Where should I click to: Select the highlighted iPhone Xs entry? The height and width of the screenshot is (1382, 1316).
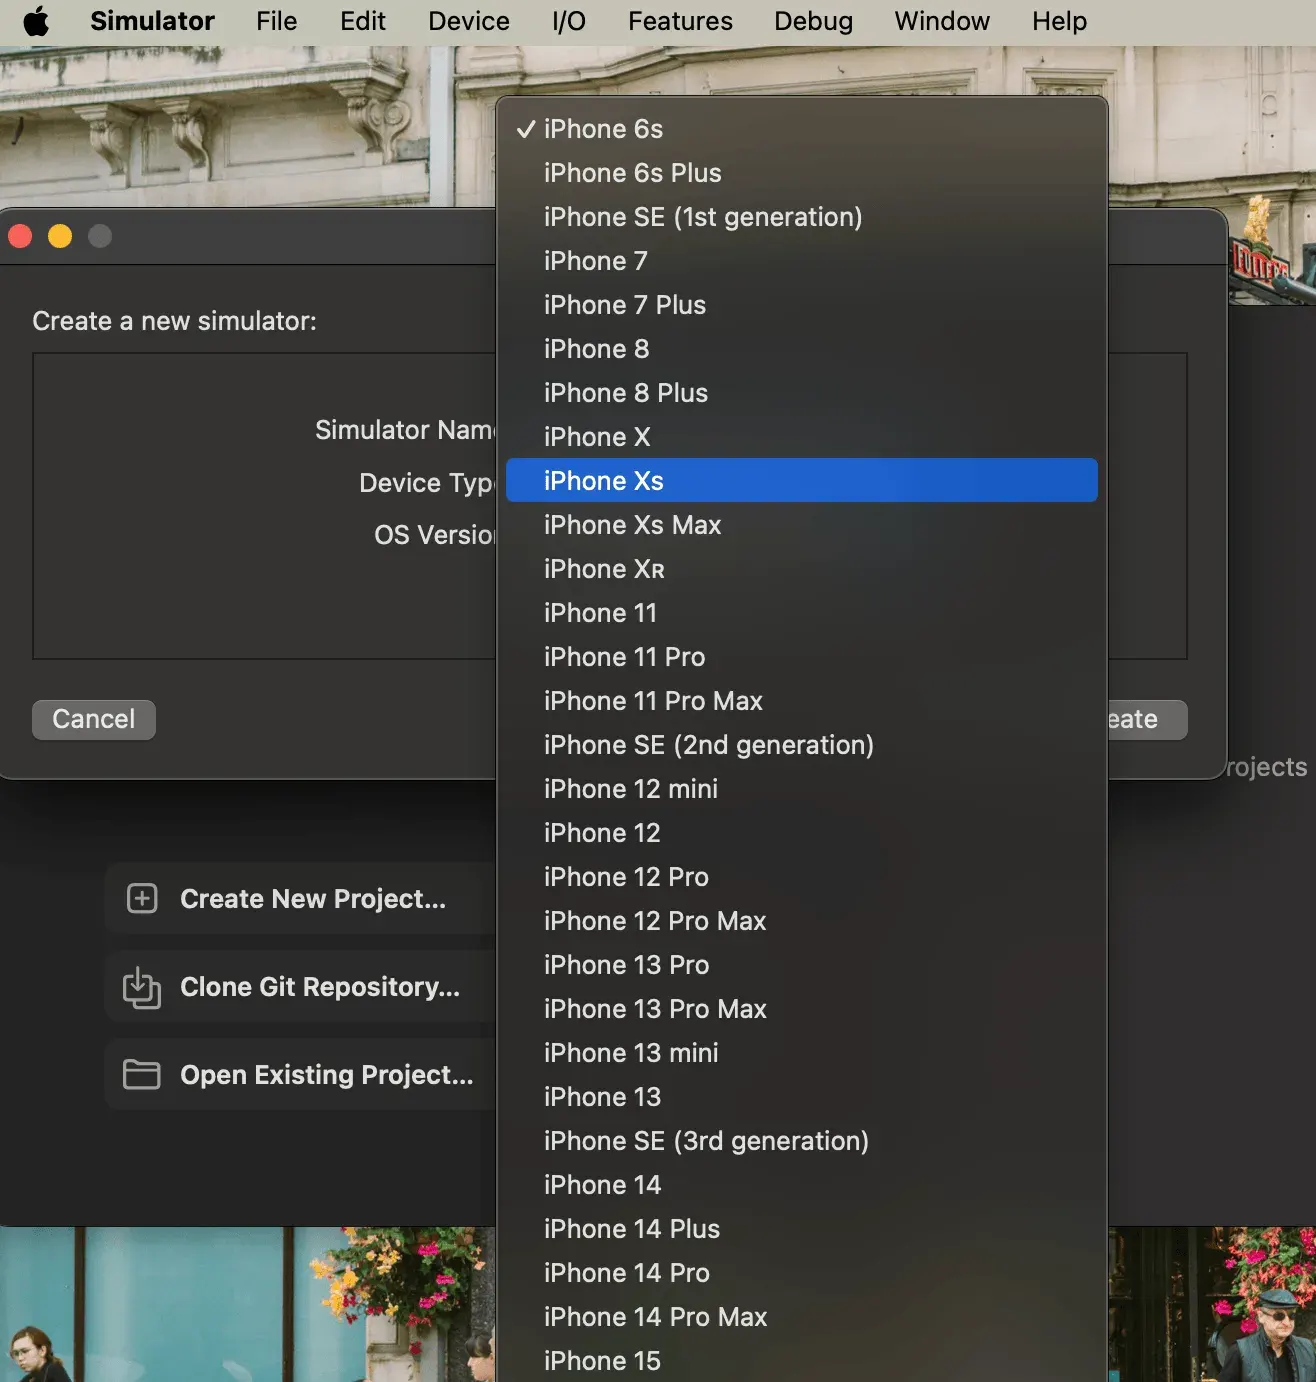[x=802, y=480]
